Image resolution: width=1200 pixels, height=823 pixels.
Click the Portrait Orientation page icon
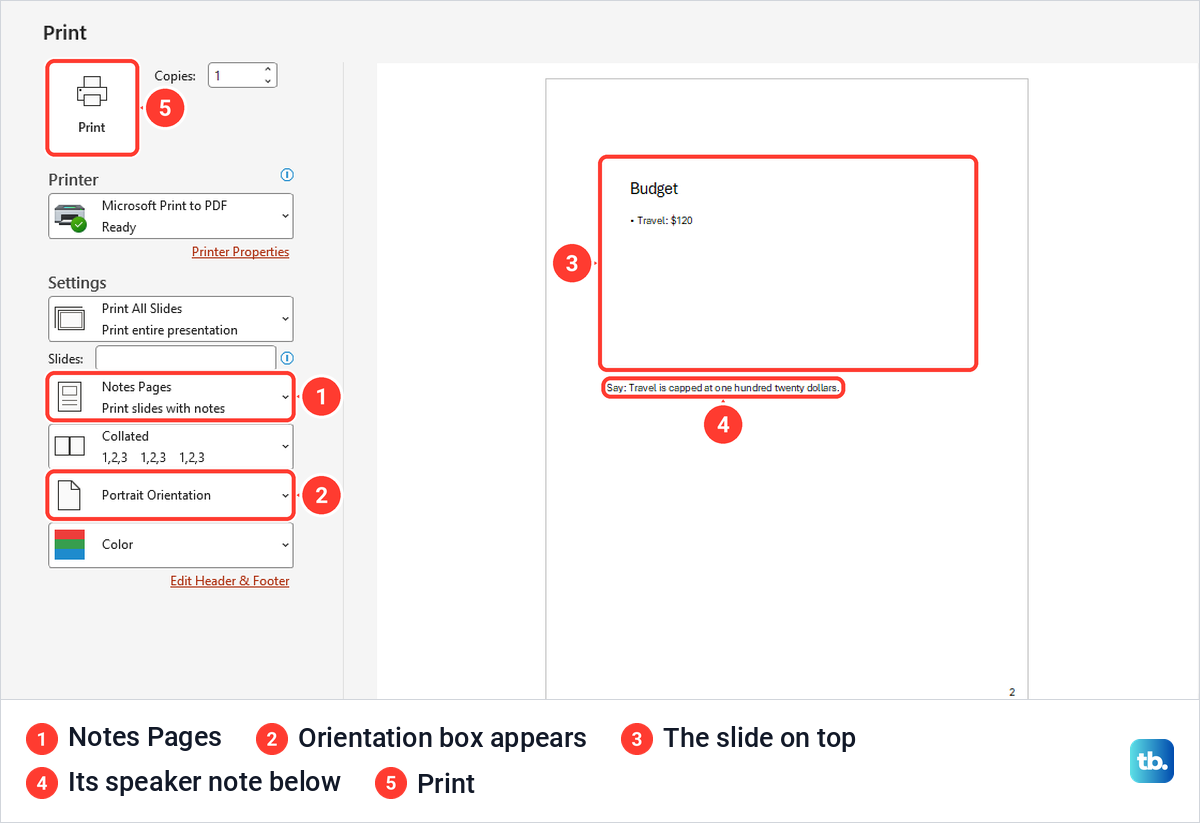pyautogui.click(x=70, y=495)
